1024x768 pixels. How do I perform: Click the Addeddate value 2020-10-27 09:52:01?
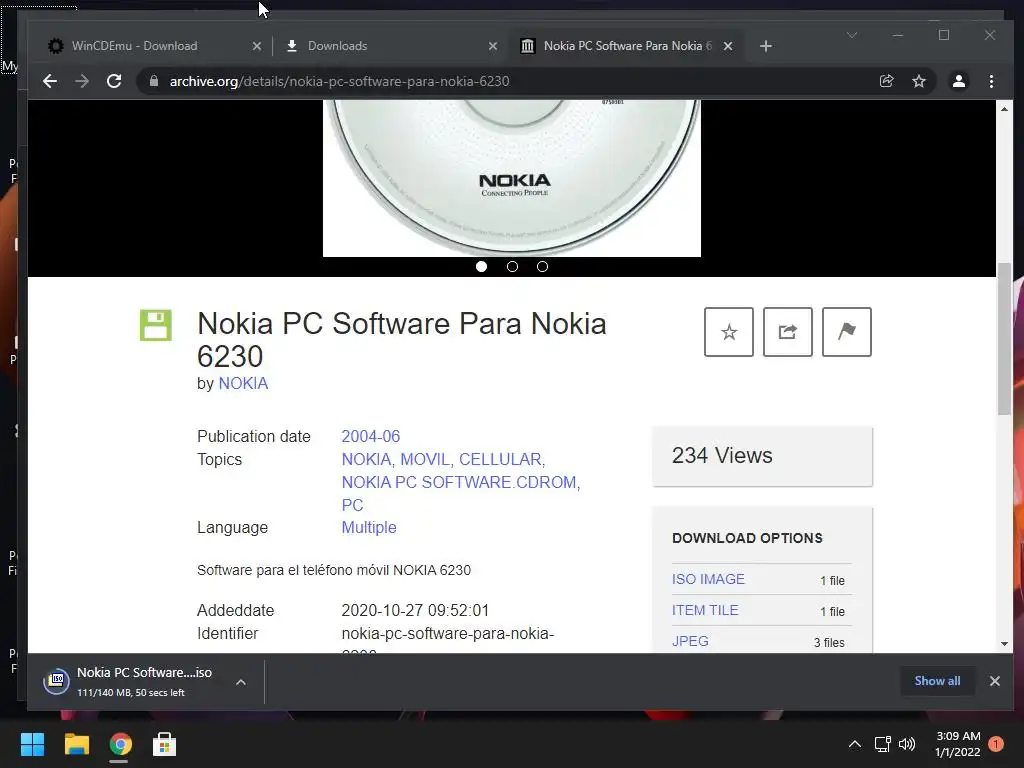[x=415, y=610]
